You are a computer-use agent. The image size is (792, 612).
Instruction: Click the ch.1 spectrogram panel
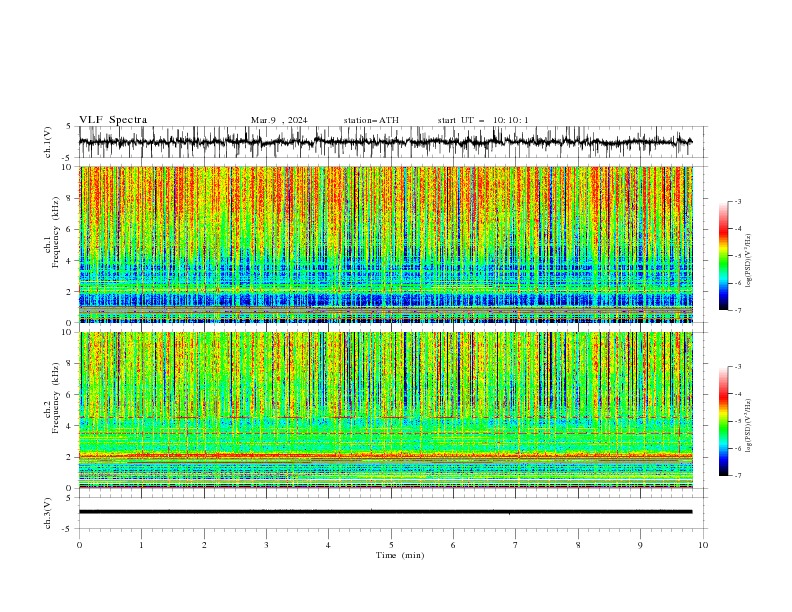click(x=386, y=244)
